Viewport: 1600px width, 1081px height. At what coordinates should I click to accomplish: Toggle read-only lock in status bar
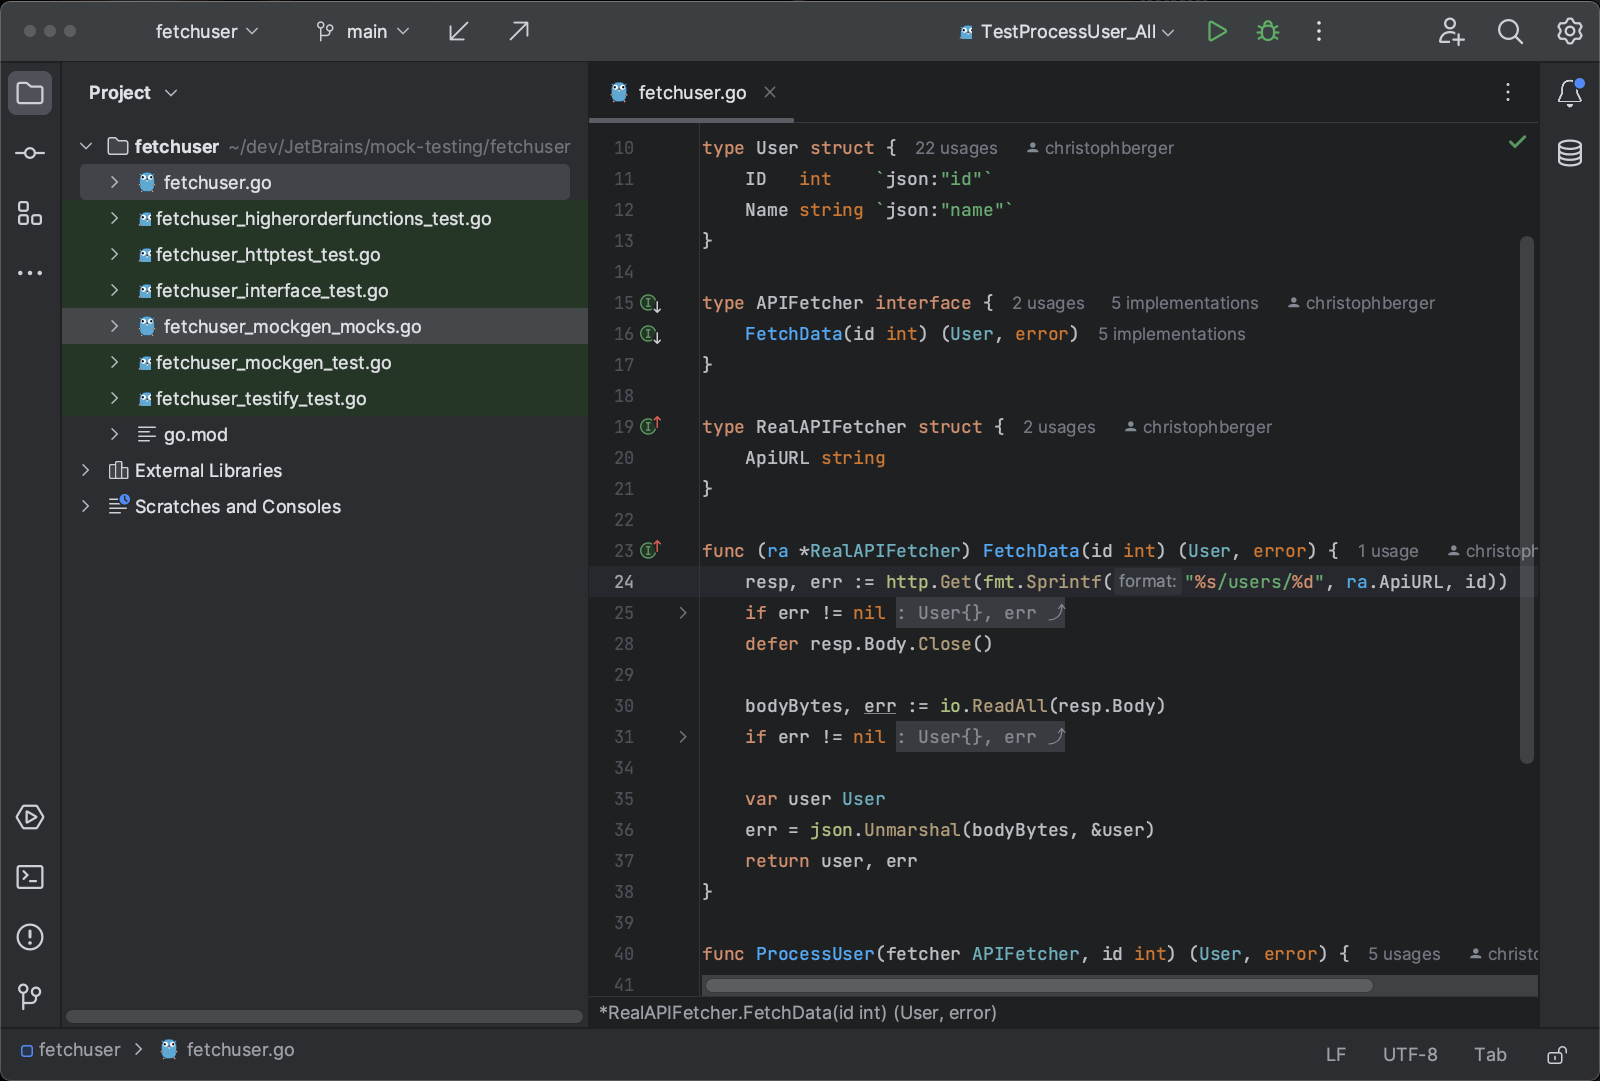point(1557,1055)
